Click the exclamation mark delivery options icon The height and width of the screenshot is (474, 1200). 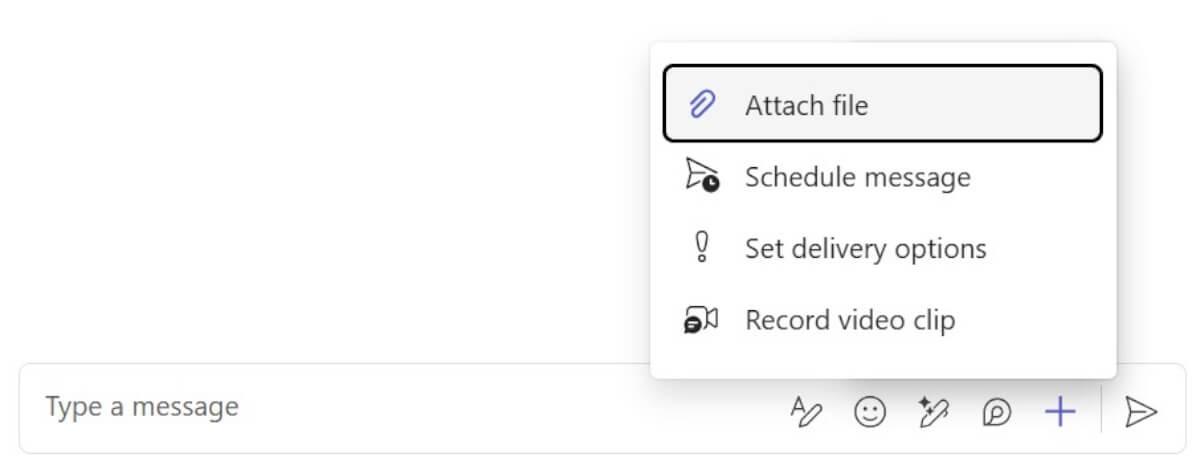(702, 247)
